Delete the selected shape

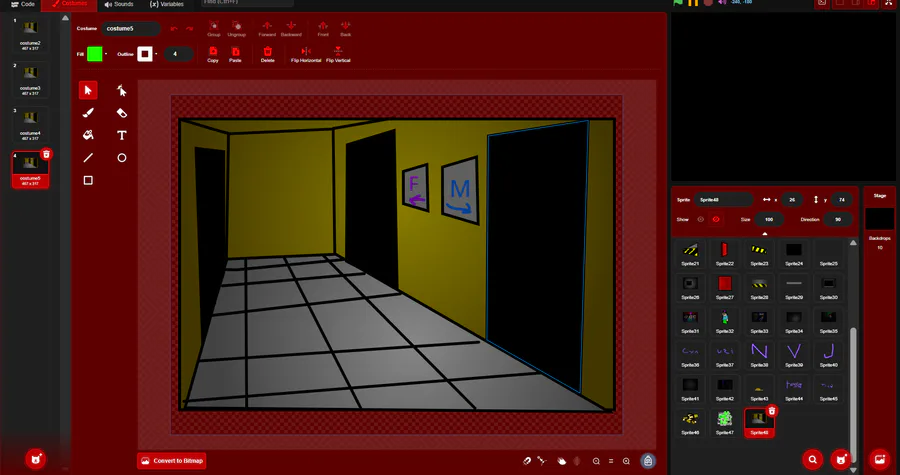pos(267,54)
